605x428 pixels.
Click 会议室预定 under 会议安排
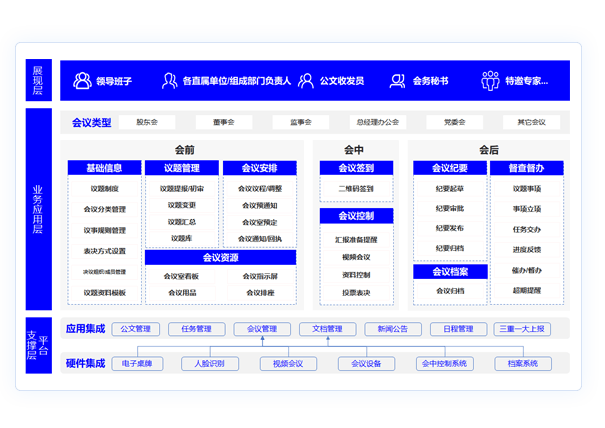259,222
